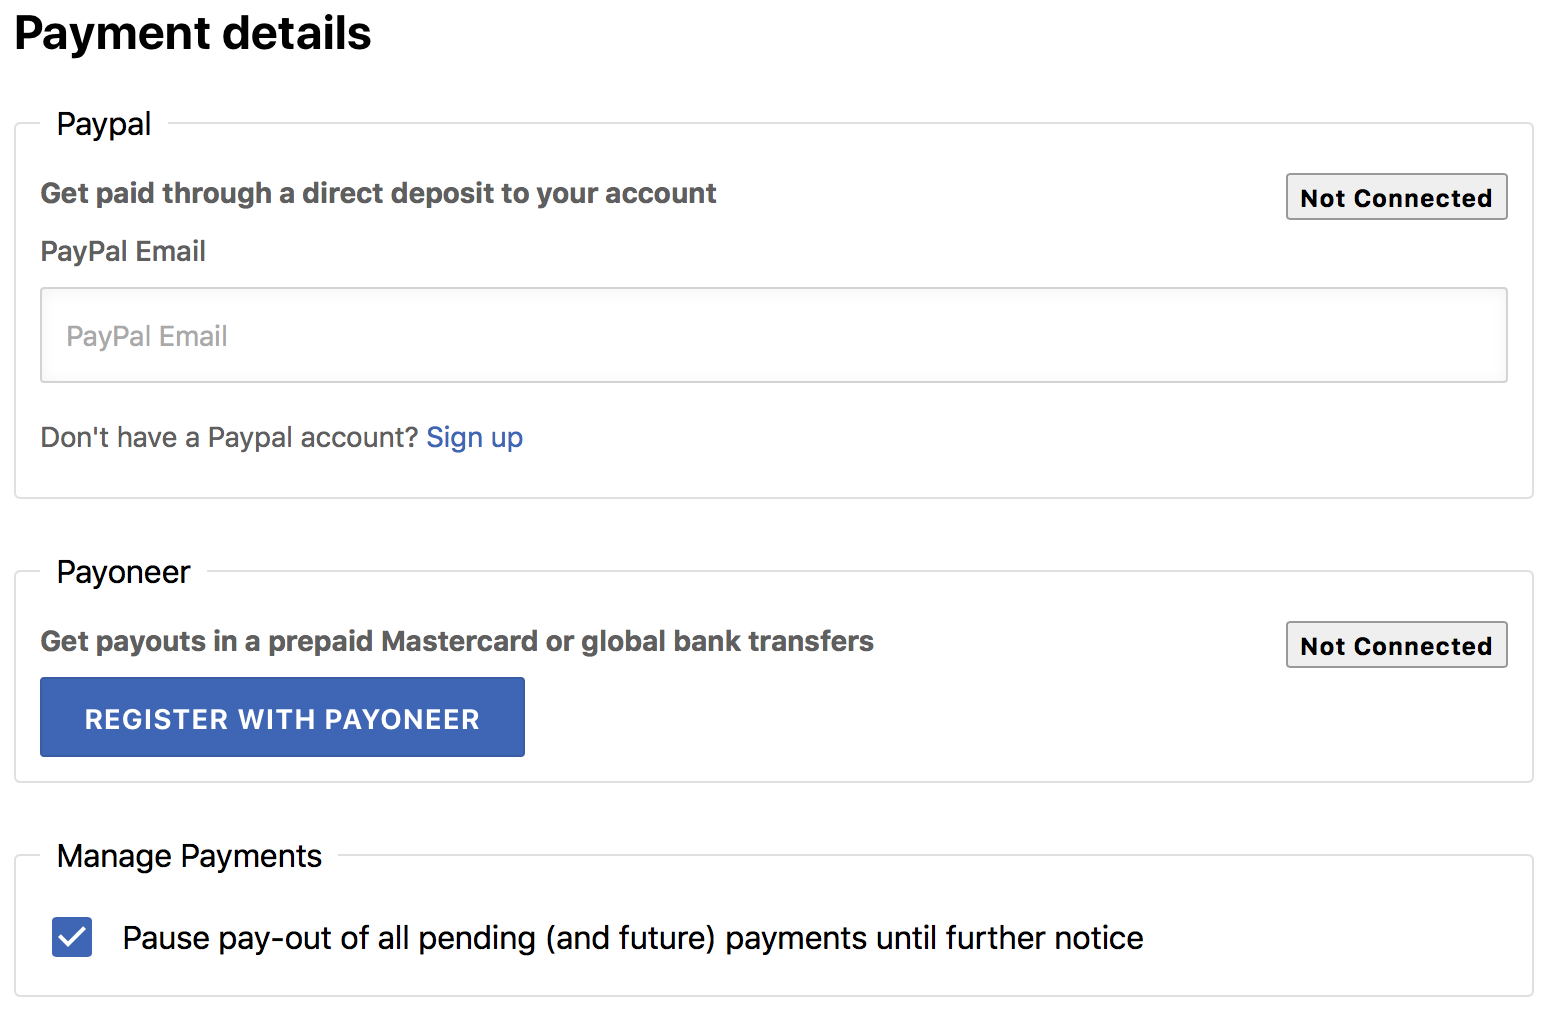
Task: Open the Sign up link for Paypal
Action: coord(474,438)
